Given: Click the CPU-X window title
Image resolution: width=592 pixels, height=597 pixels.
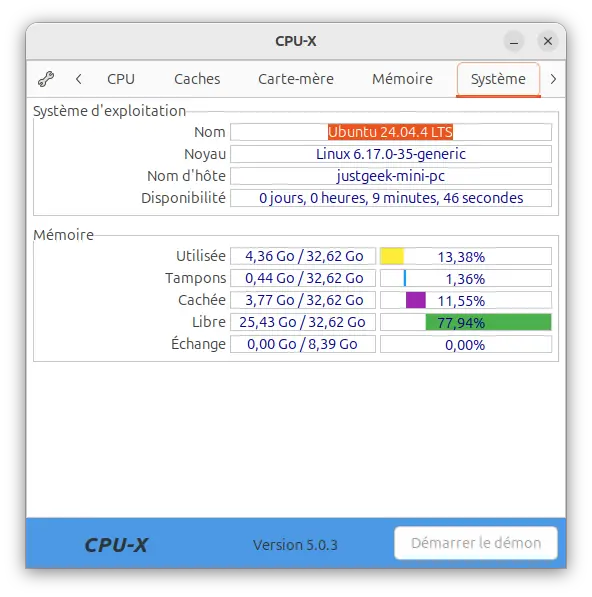Looking at the screenshot, I should coord(296,41).
